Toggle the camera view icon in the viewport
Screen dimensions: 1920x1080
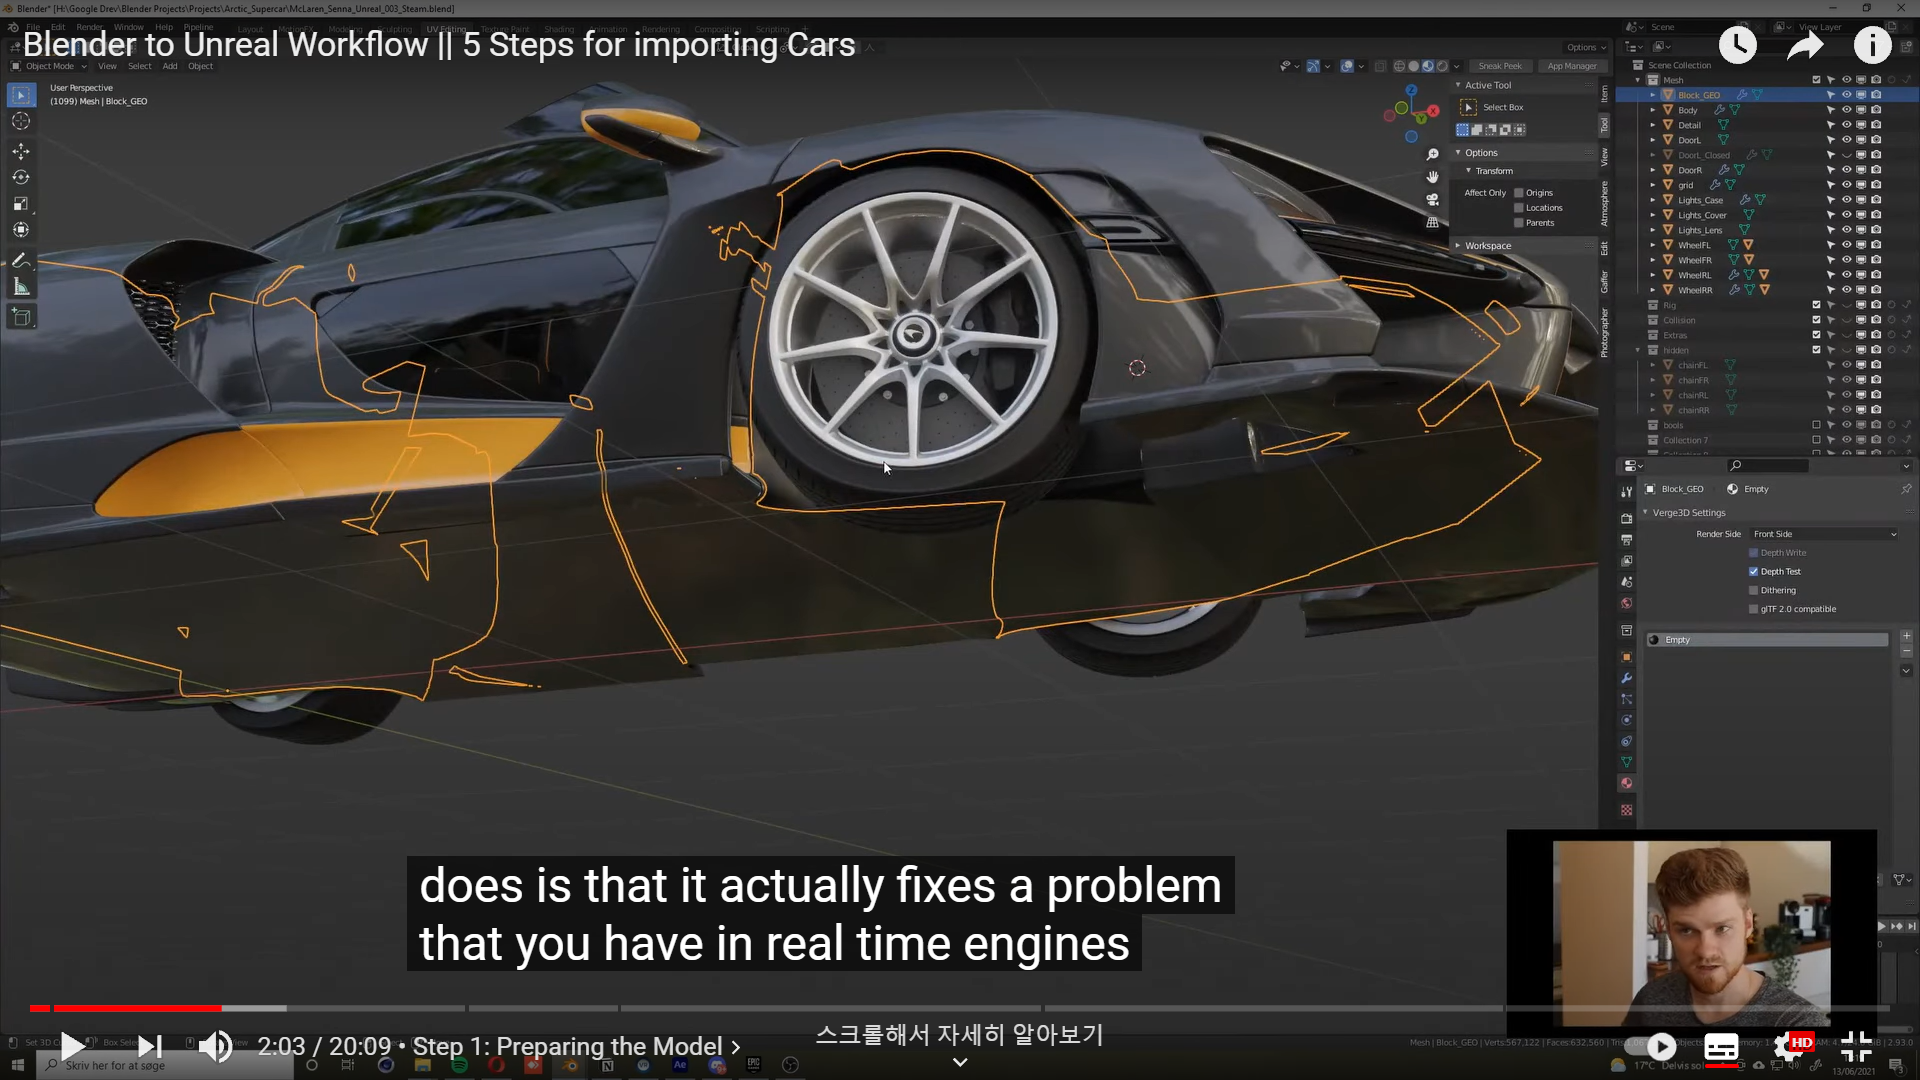tap(1432, 200)
